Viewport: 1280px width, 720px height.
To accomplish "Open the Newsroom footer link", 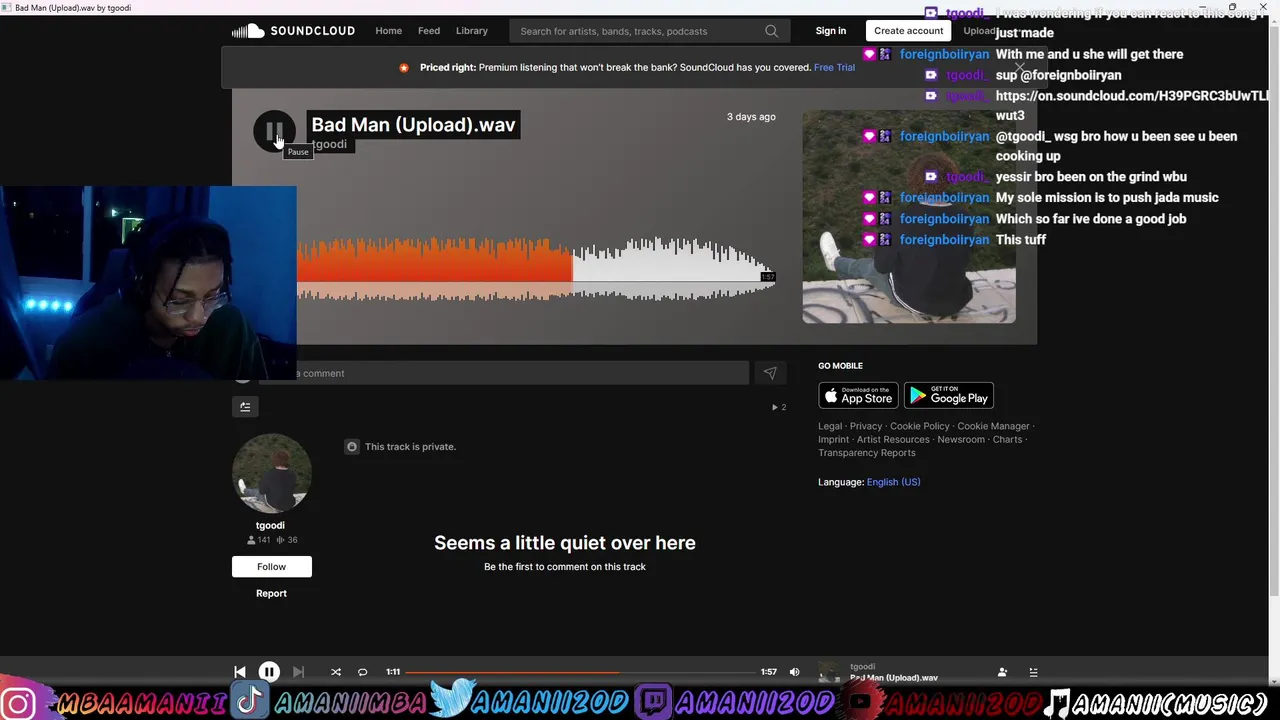I will click(961, 440).
